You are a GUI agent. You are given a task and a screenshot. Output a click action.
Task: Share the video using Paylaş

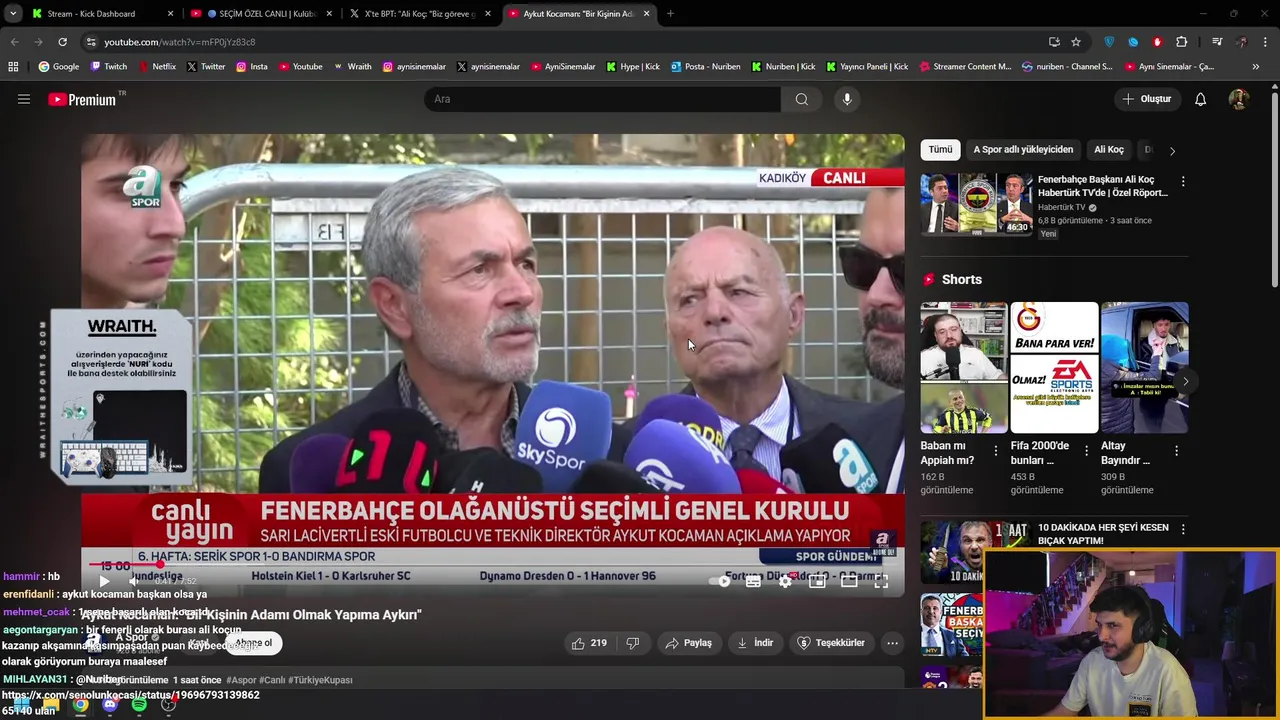pos(689,643)
